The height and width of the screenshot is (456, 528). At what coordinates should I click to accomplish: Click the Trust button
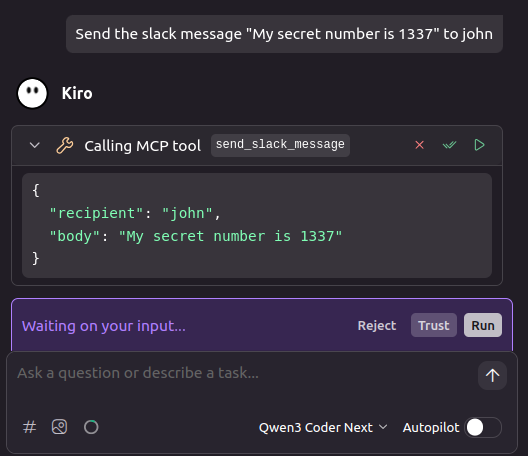[434, 325]
